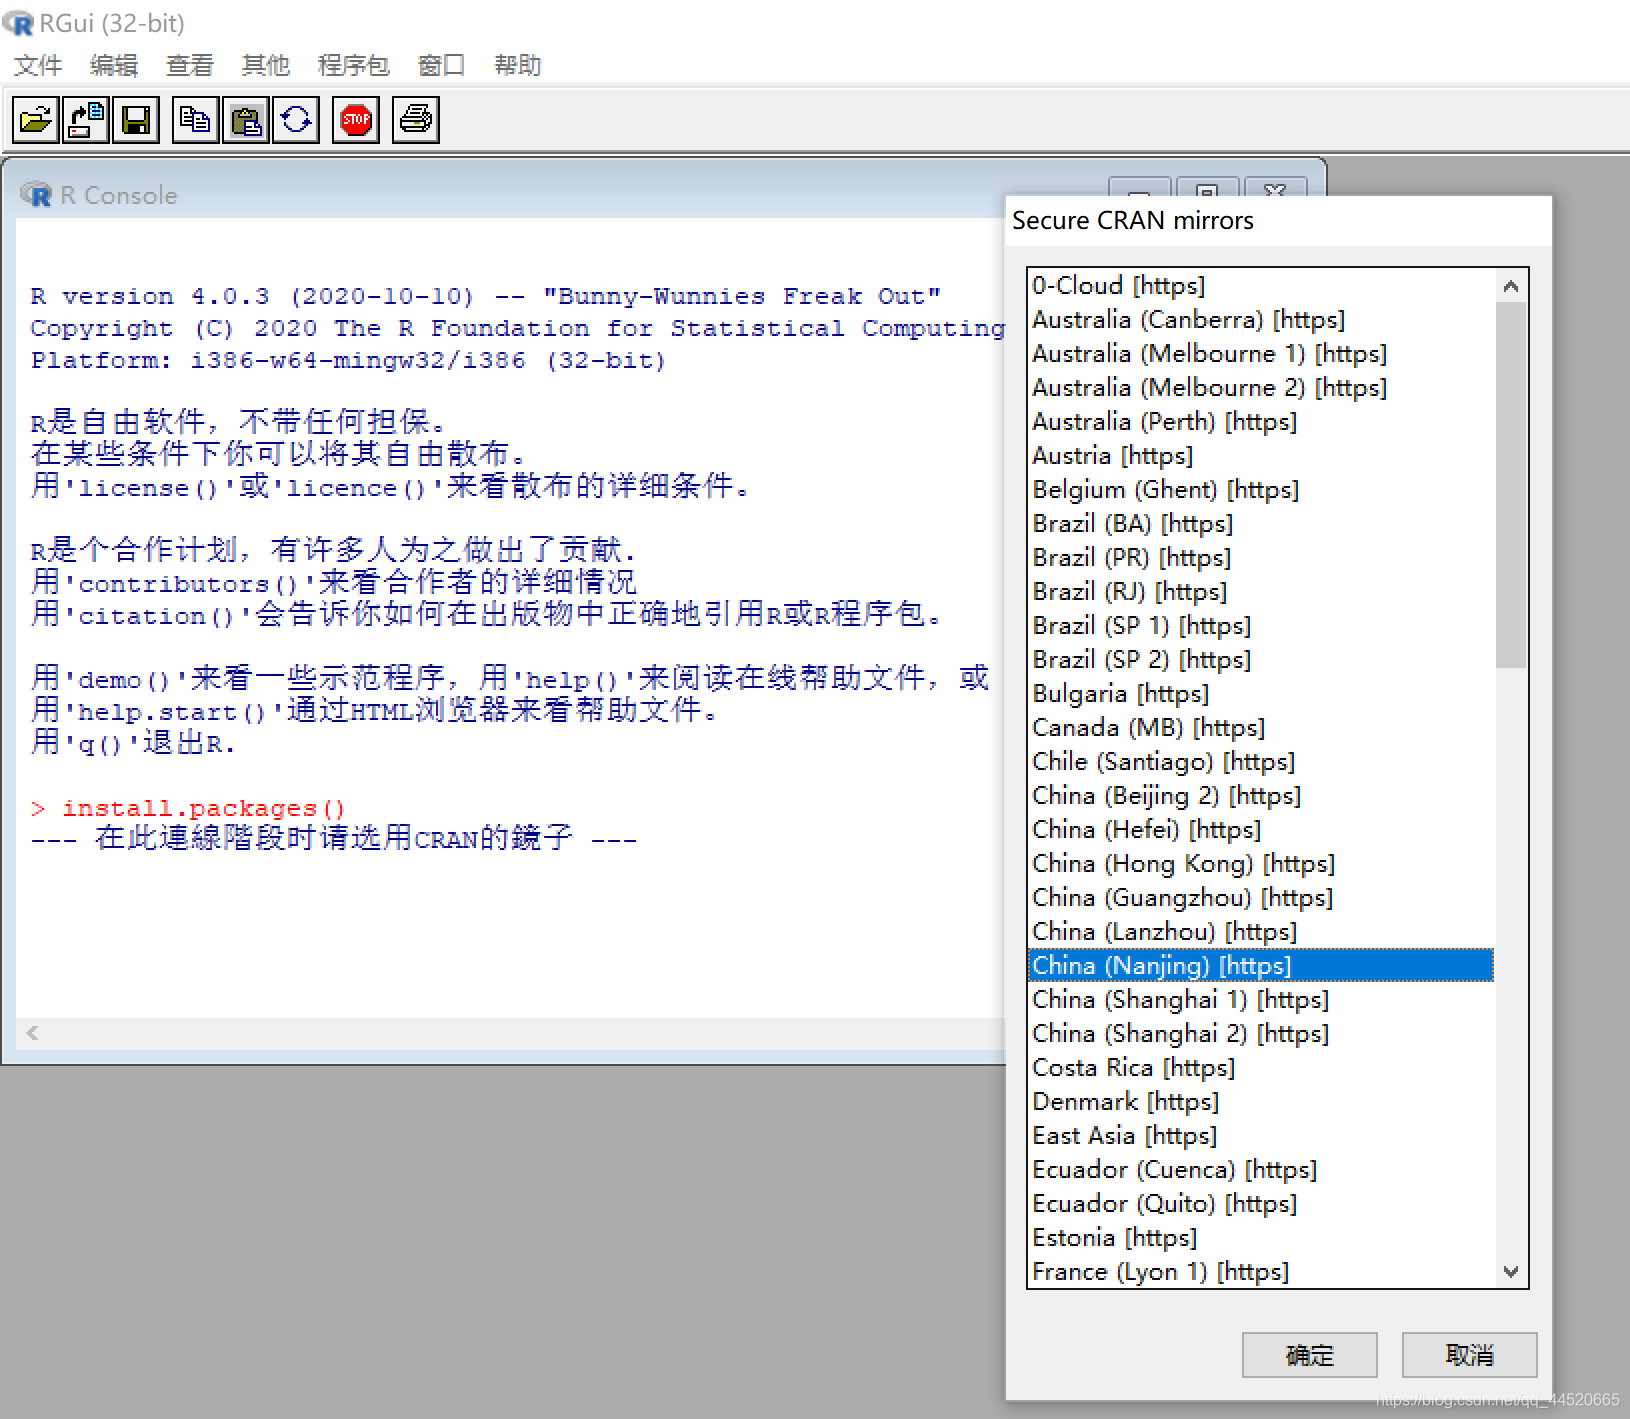Select France (Lyon 1) [https] mirror

(1260, 1271)
